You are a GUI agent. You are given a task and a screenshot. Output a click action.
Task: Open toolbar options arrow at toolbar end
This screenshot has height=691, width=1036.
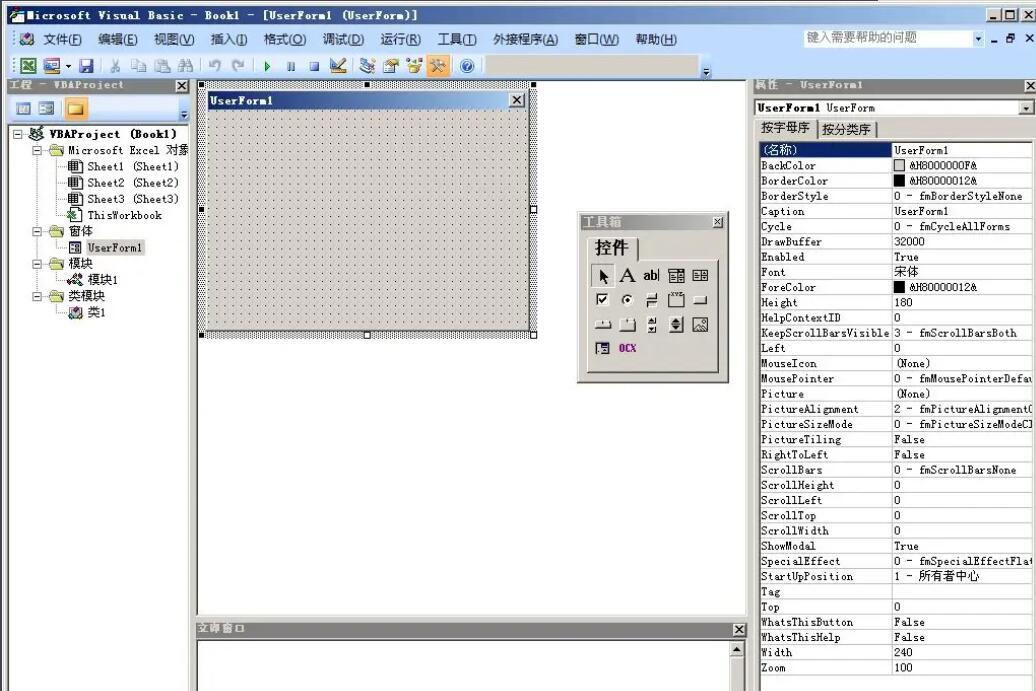(706, 71)
